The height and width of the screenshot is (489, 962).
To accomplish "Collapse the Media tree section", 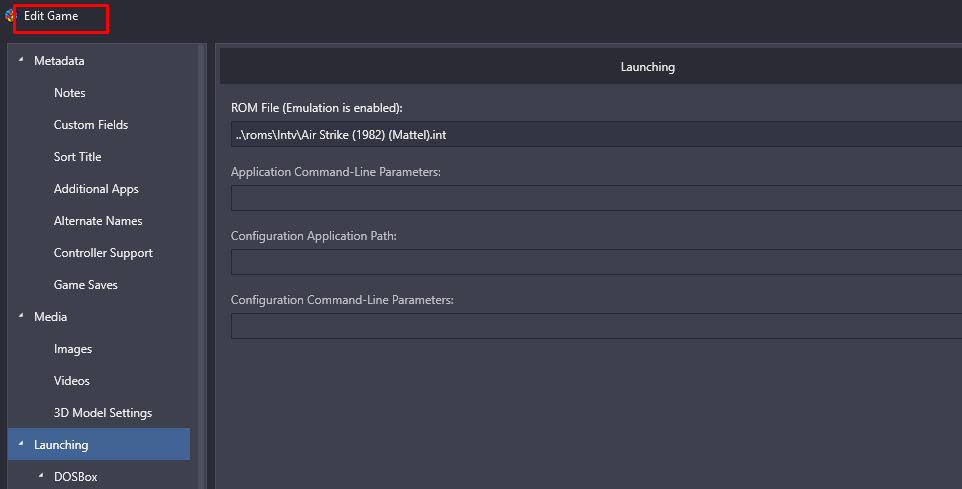I will click(x=21, y=316).
